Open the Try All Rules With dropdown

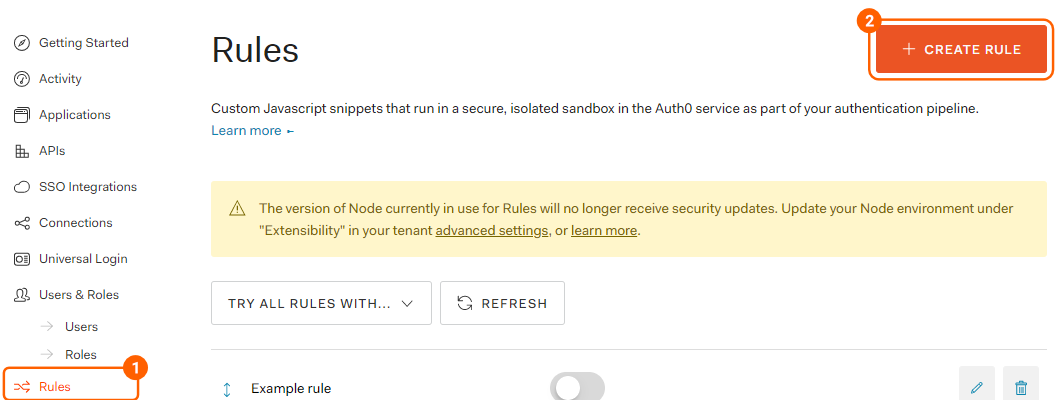point(321,303)
